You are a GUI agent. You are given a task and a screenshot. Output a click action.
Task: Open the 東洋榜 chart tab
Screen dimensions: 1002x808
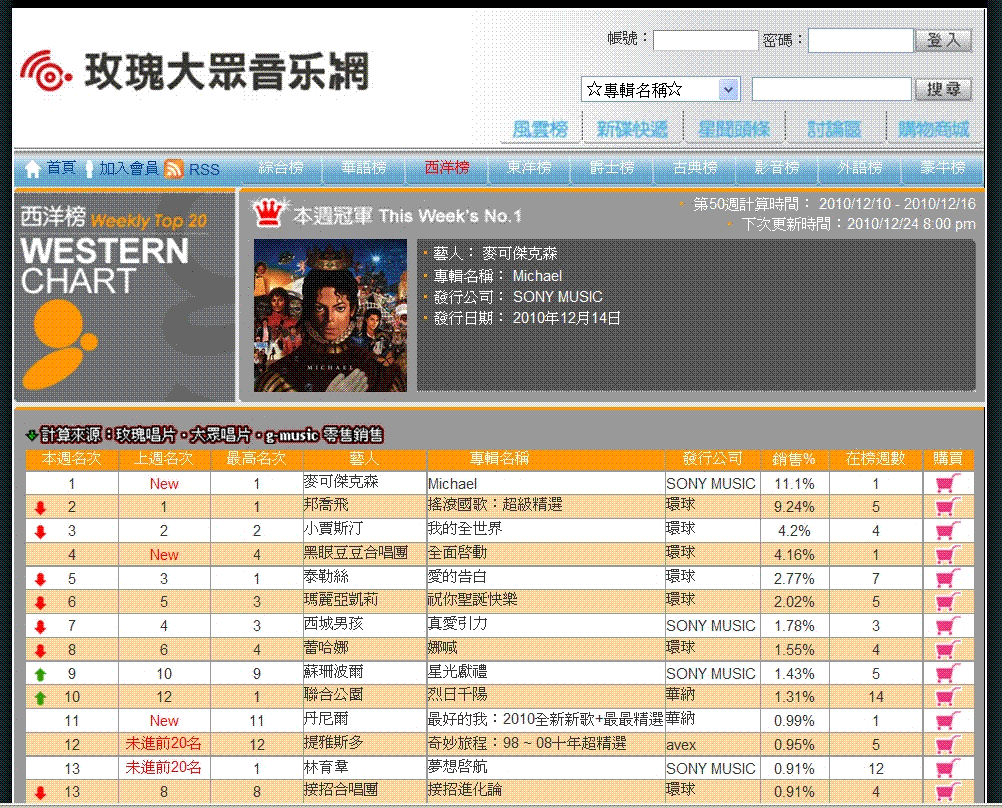click(x=529, y=167)
